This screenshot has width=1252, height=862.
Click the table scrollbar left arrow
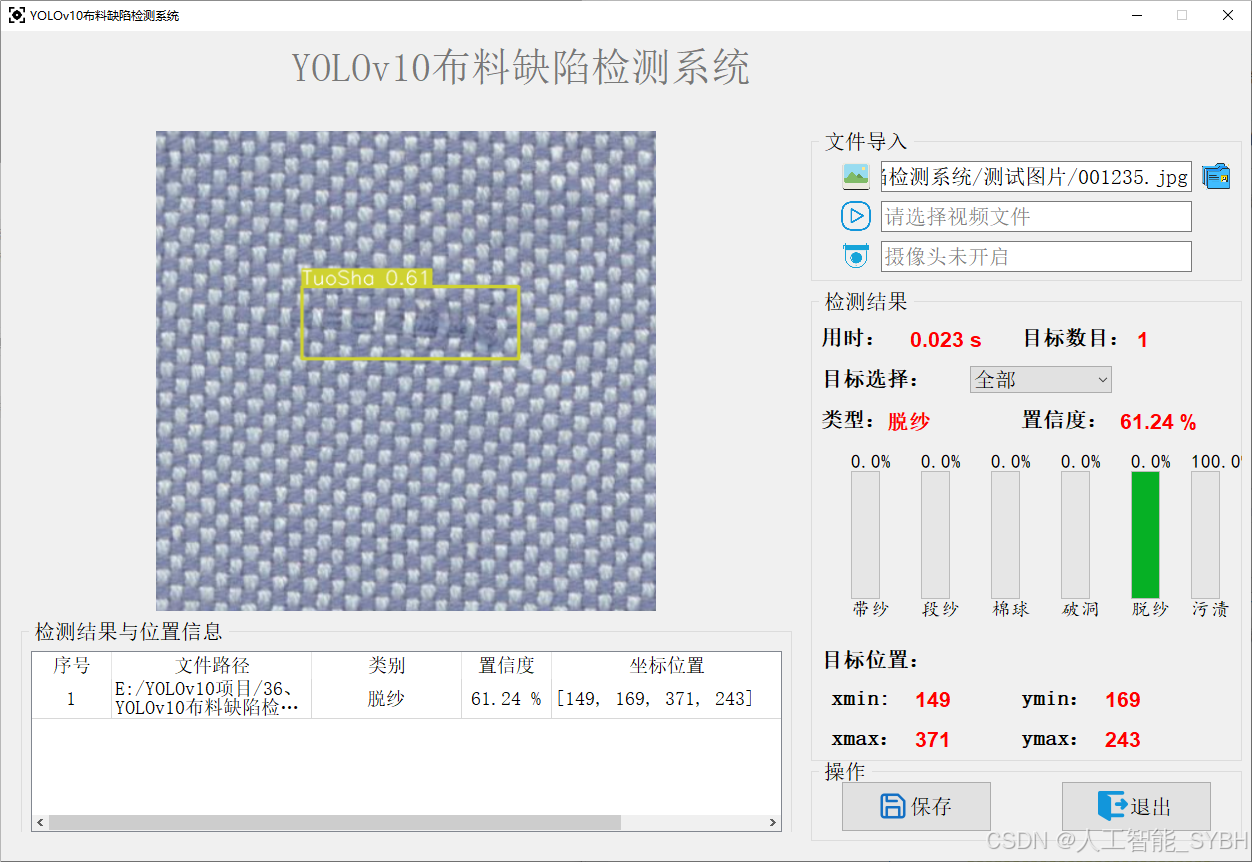coord(40,822)
